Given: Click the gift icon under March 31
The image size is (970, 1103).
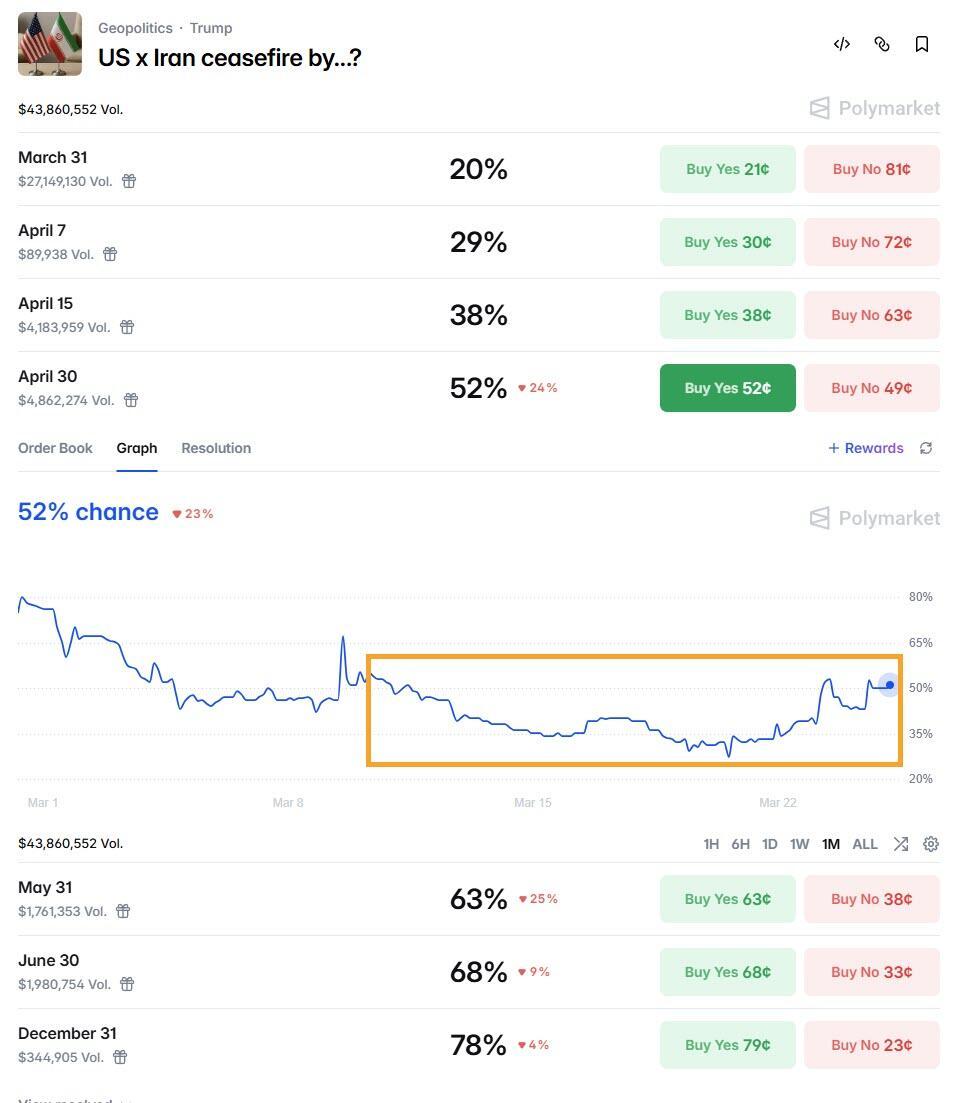Looking at the screenshot, I should [129, 181].
